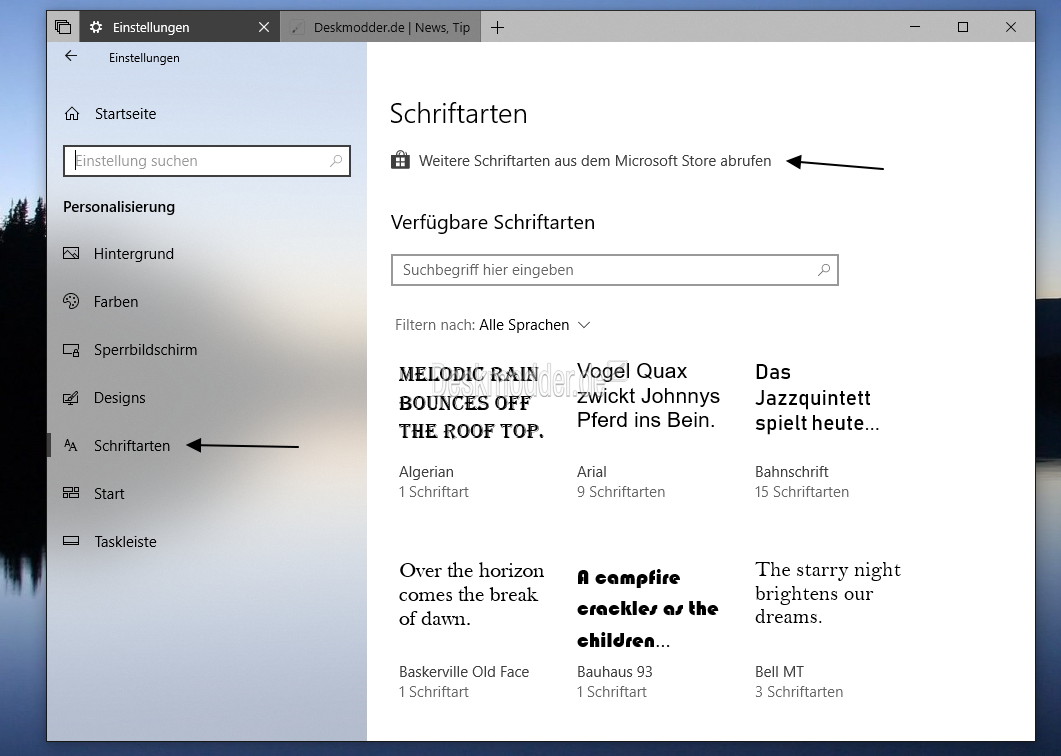Click the Designs brush icon
This screenshot has height=756, width=1061.
pos(71,398)
